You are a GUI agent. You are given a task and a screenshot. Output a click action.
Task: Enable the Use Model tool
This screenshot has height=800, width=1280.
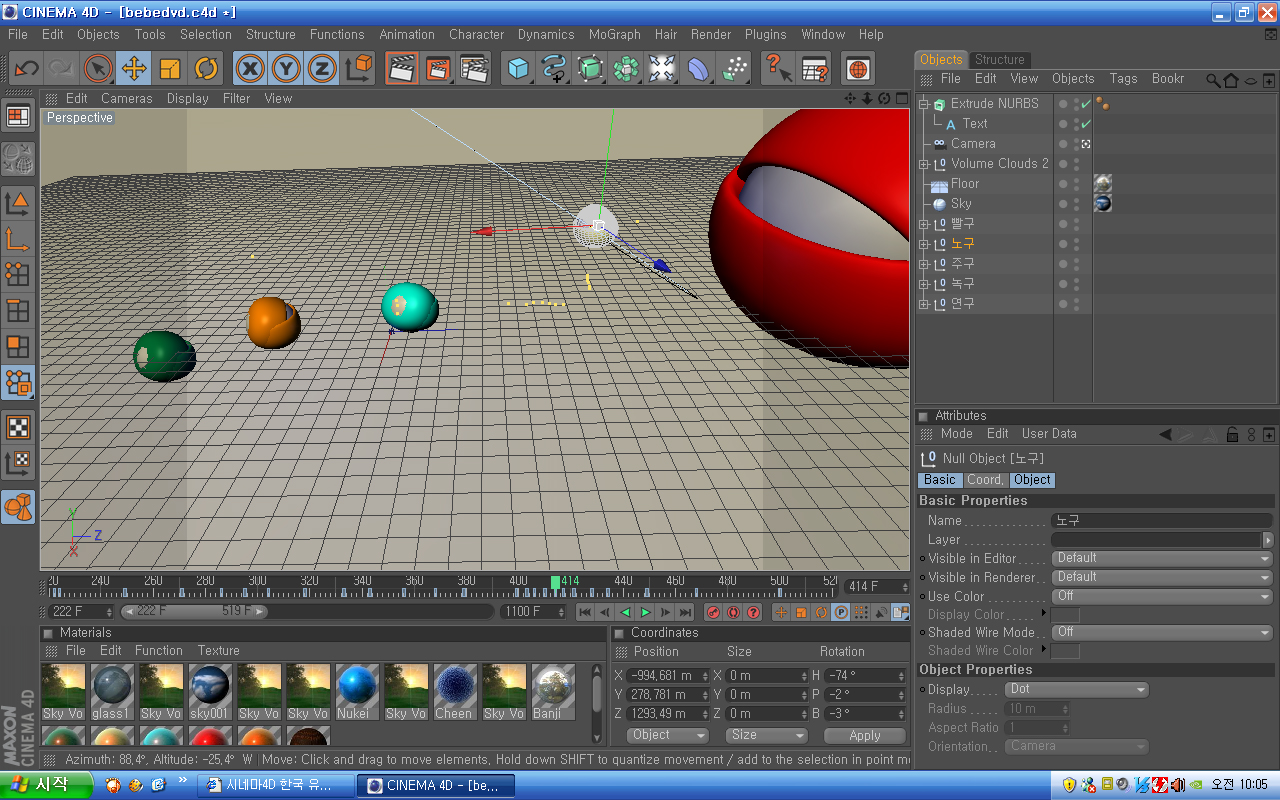pos(17,202)
